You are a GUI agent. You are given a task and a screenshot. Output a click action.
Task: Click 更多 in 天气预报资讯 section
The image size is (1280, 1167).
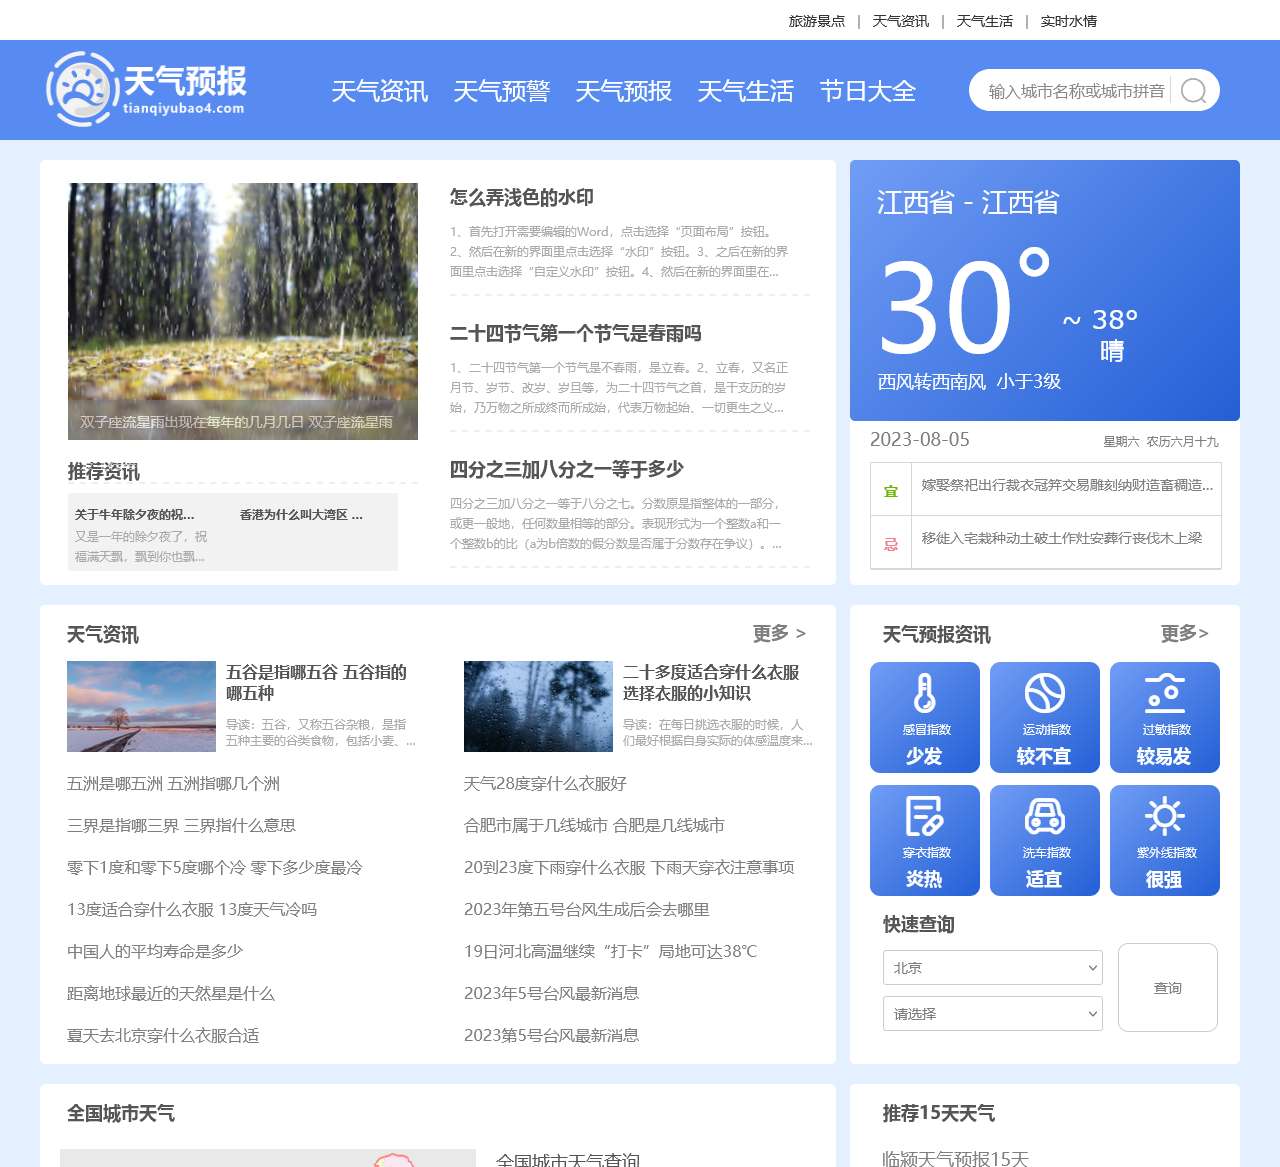pyautogui.click(x=1185, y=633)
